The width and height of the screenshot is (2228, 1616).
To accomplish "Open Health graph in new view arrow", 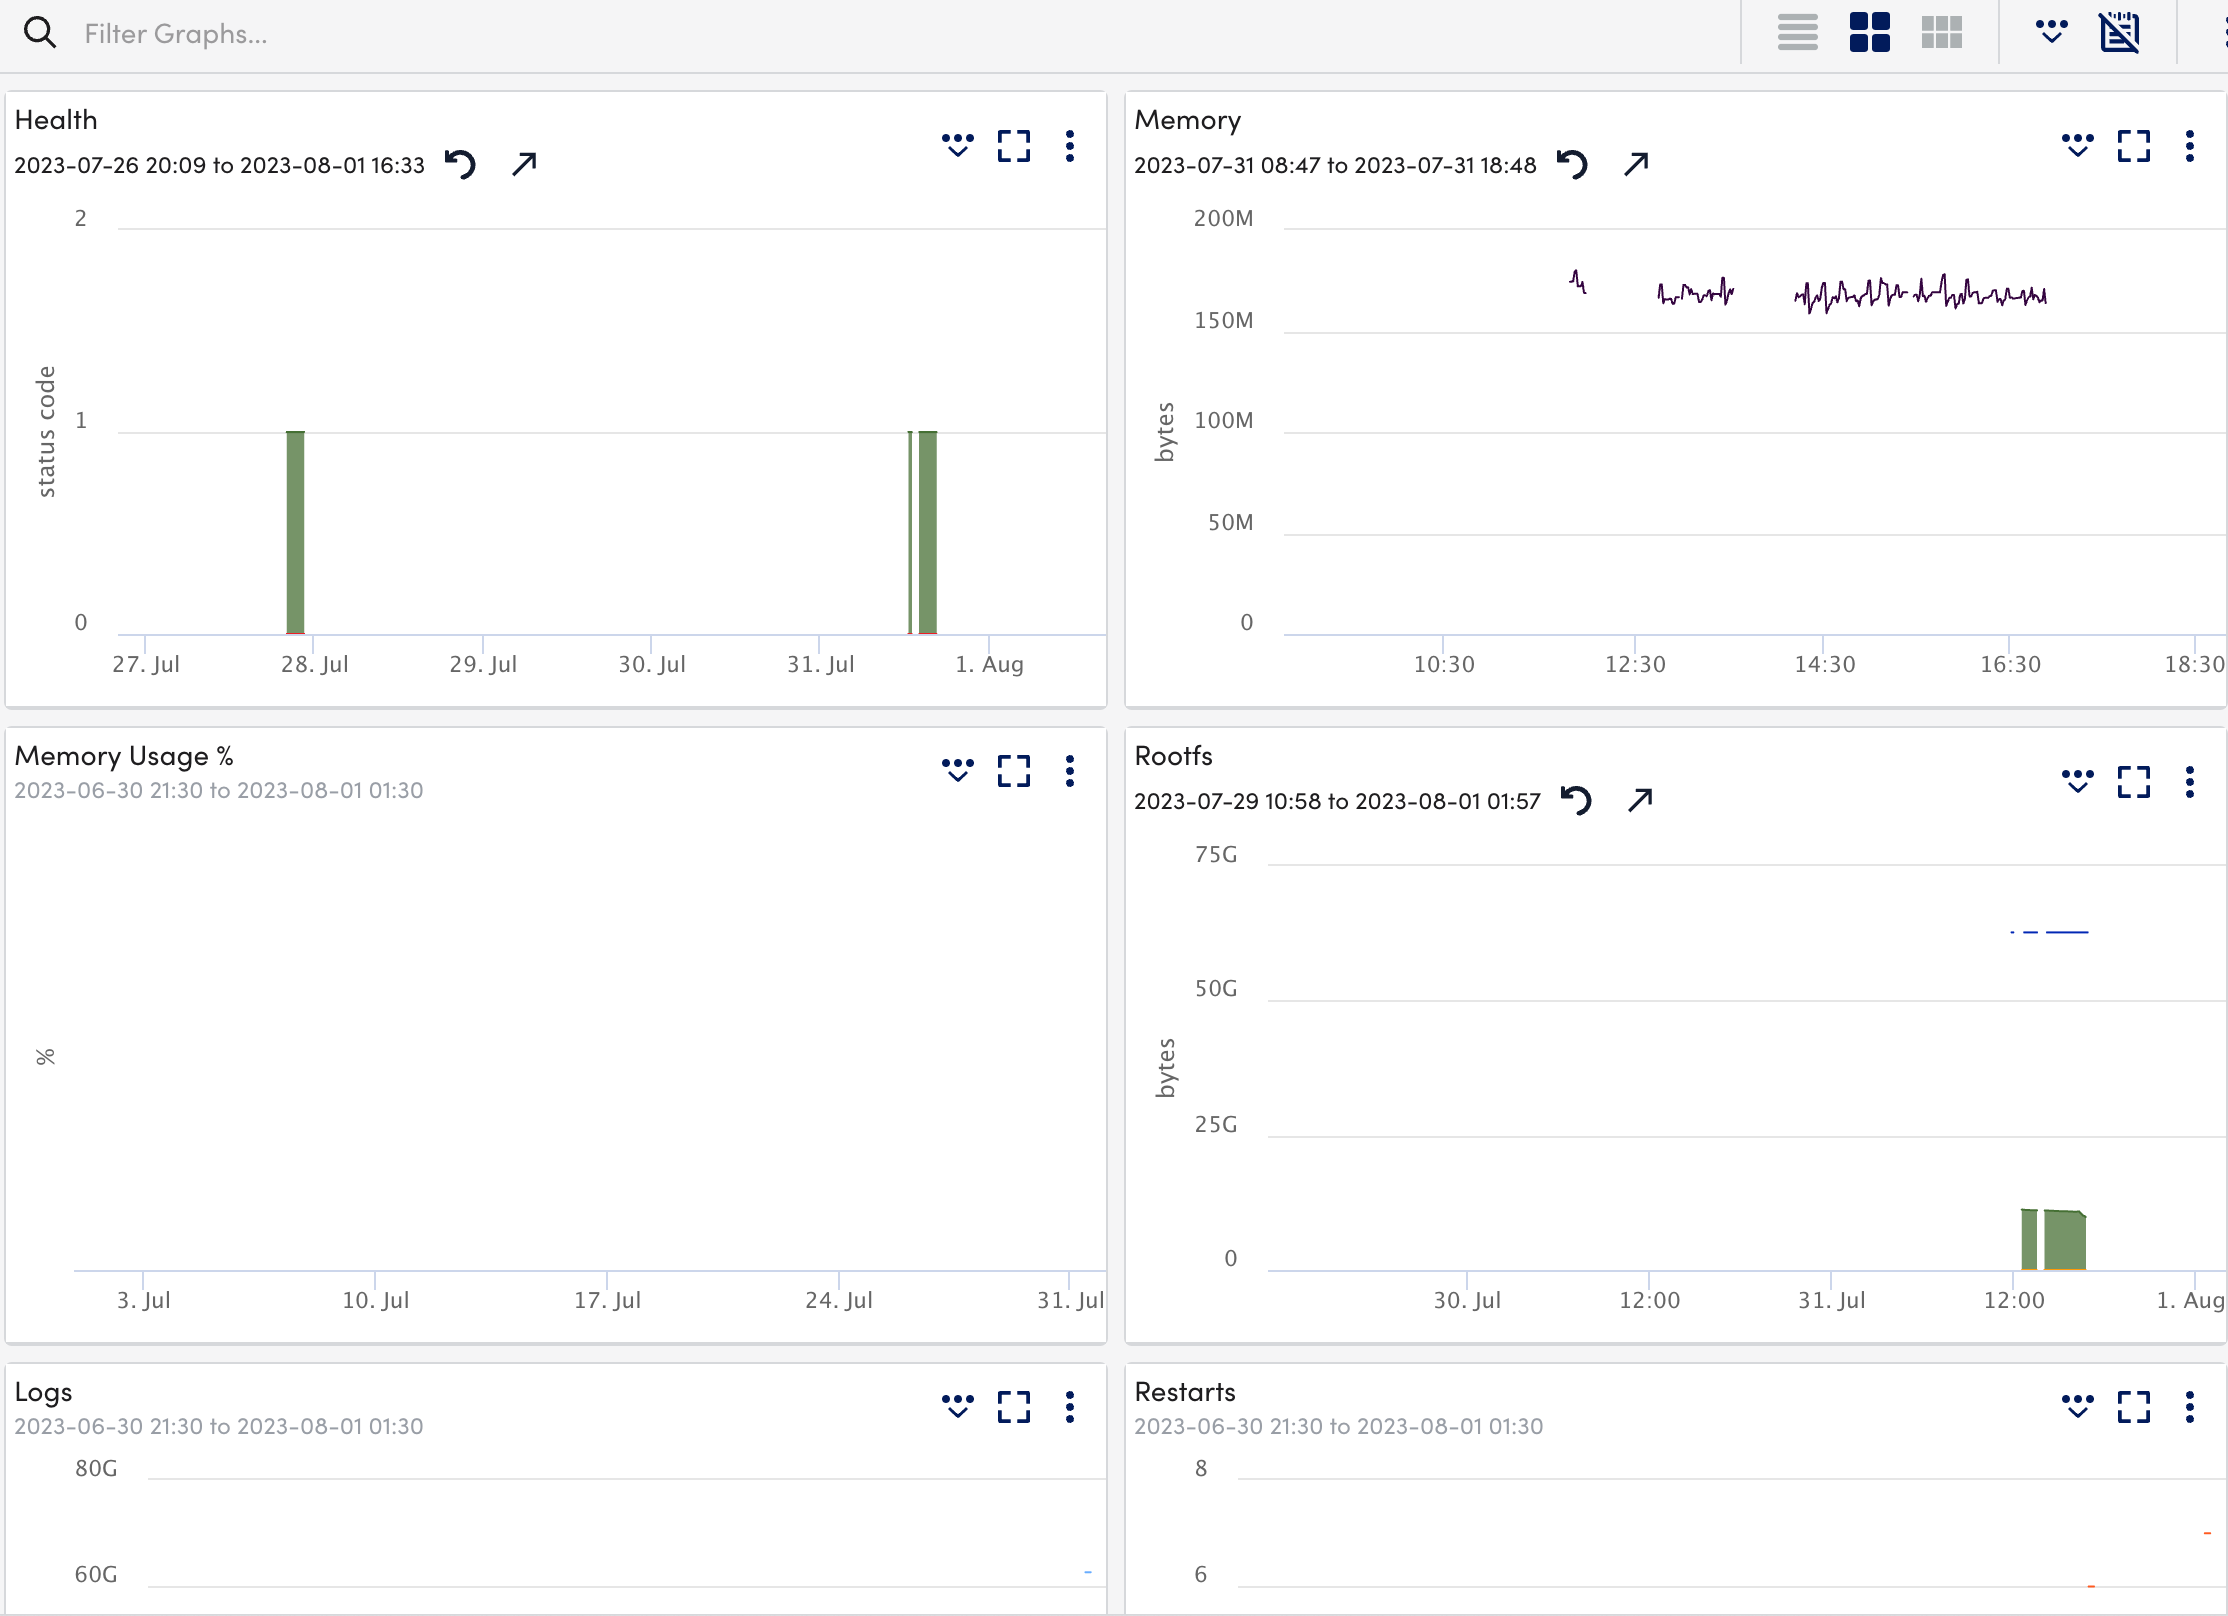I will [524, 164].
